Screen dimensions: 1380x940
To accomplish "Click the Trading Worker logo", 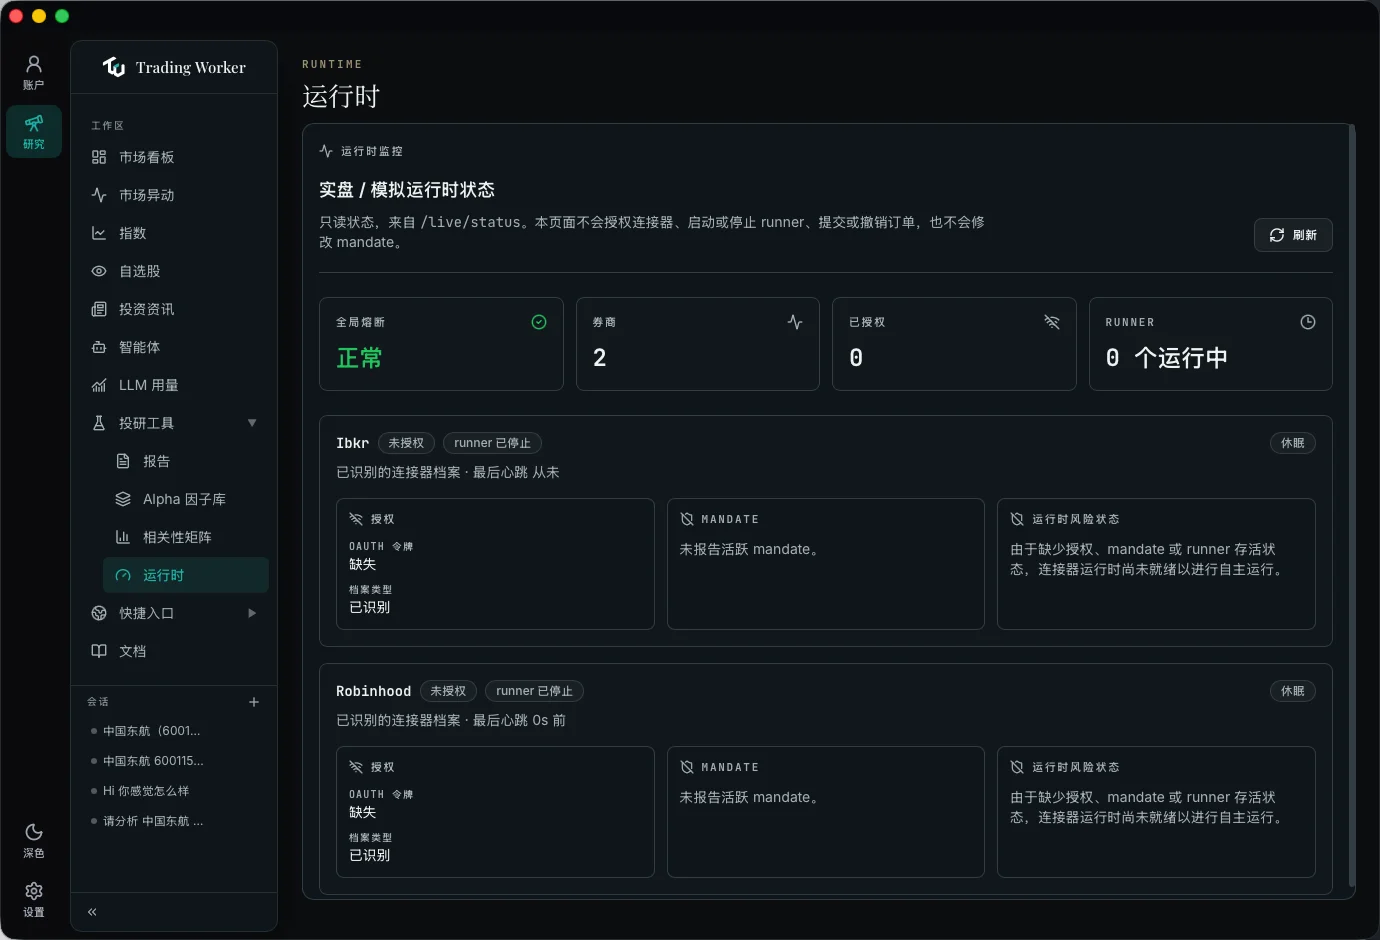I will pos(114,67).
